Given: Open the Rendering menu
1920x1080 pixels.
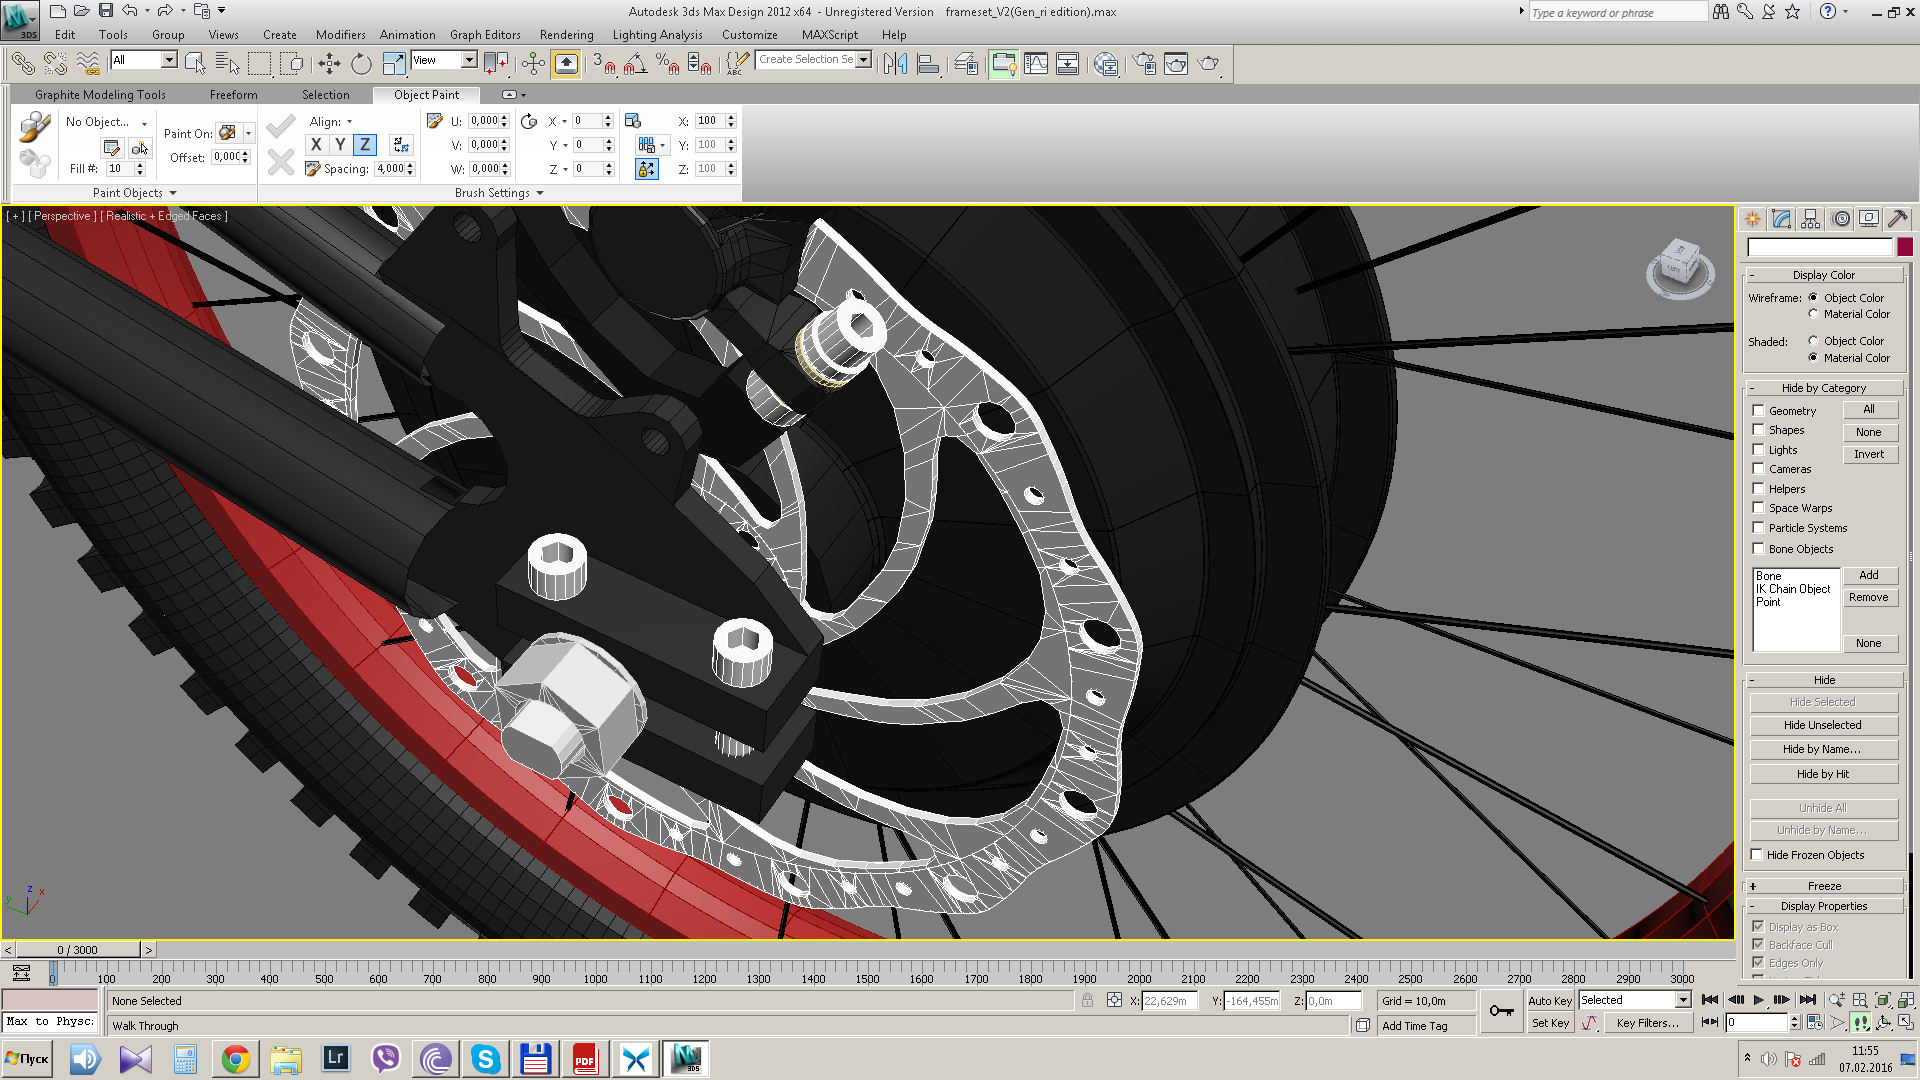Looking at the screenshot, I should [x=566, y=35].
